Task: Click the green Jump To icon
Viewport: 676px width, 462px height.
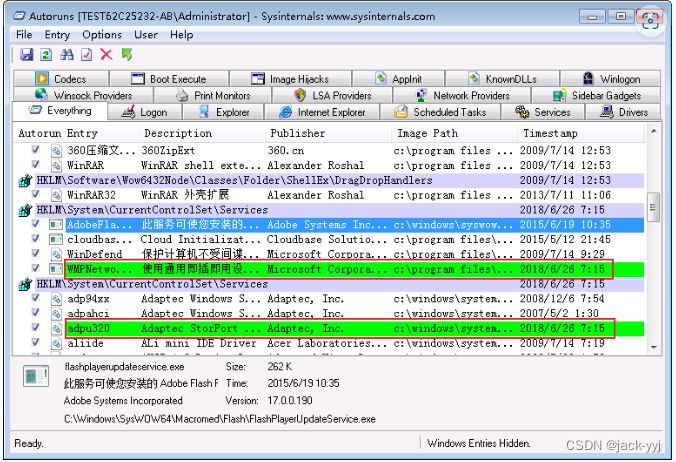Action: [x=126, y=55]
